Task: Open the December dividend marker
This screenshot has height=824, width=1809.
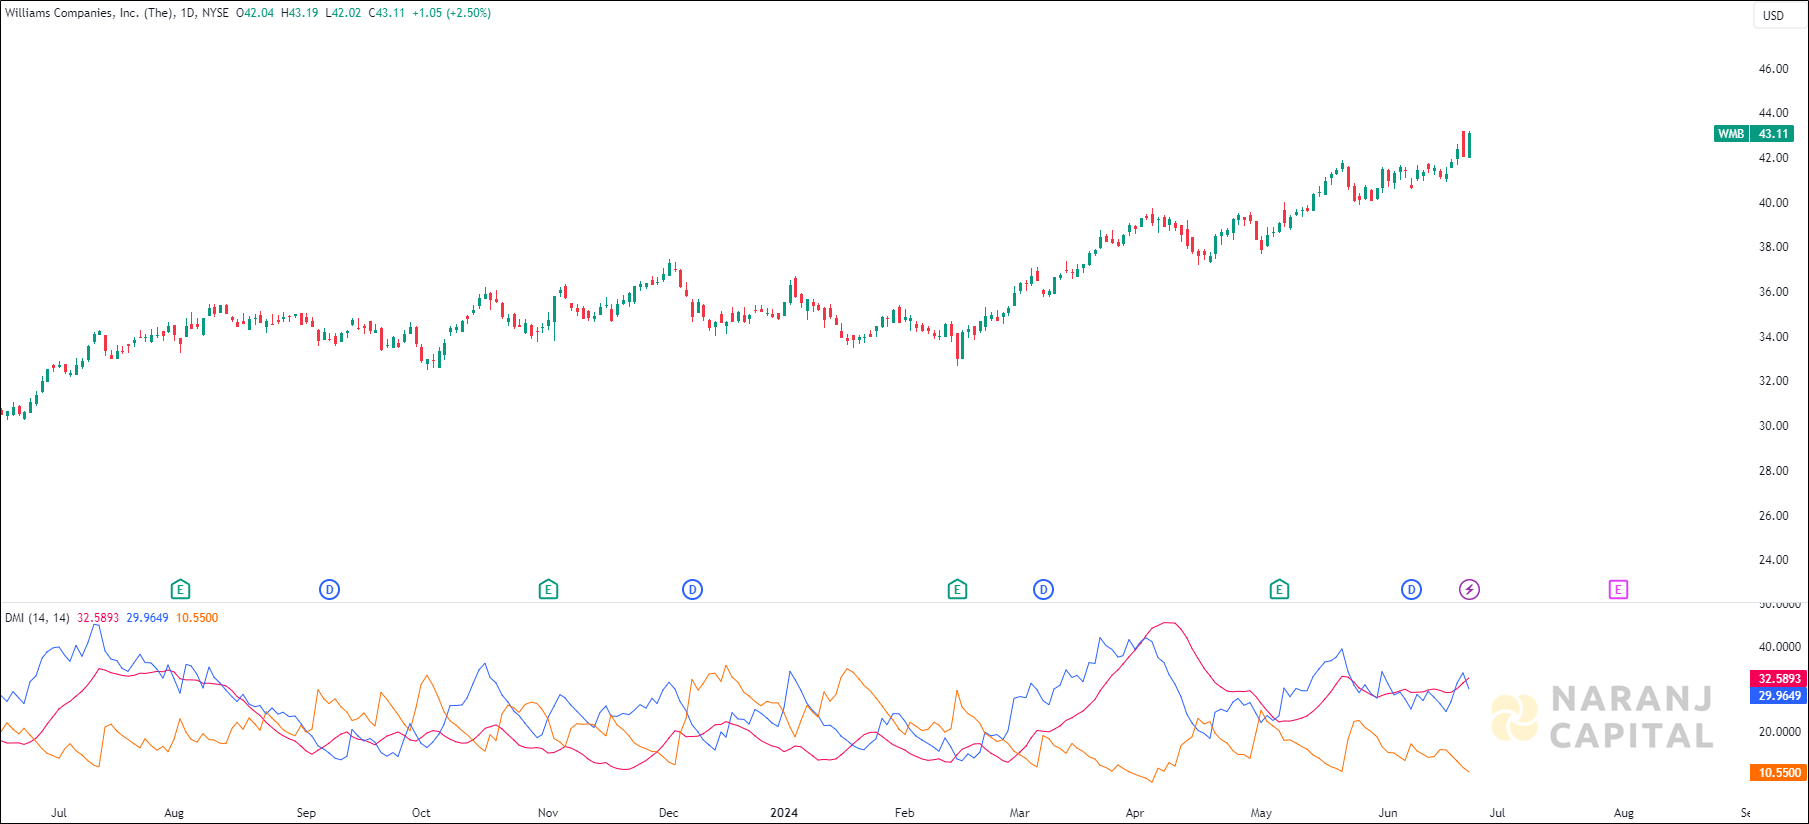Action: [x=692, y=590]
